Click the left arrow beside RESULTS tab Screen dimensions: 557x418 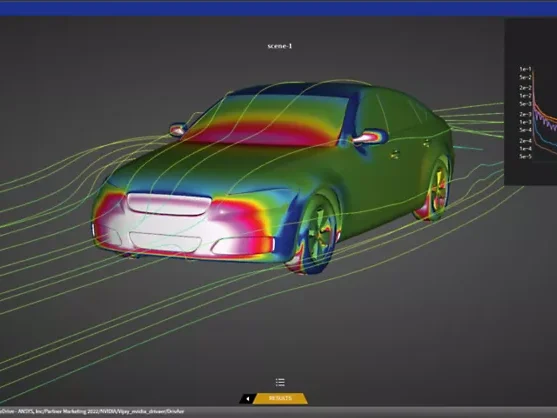coord(247,398)
